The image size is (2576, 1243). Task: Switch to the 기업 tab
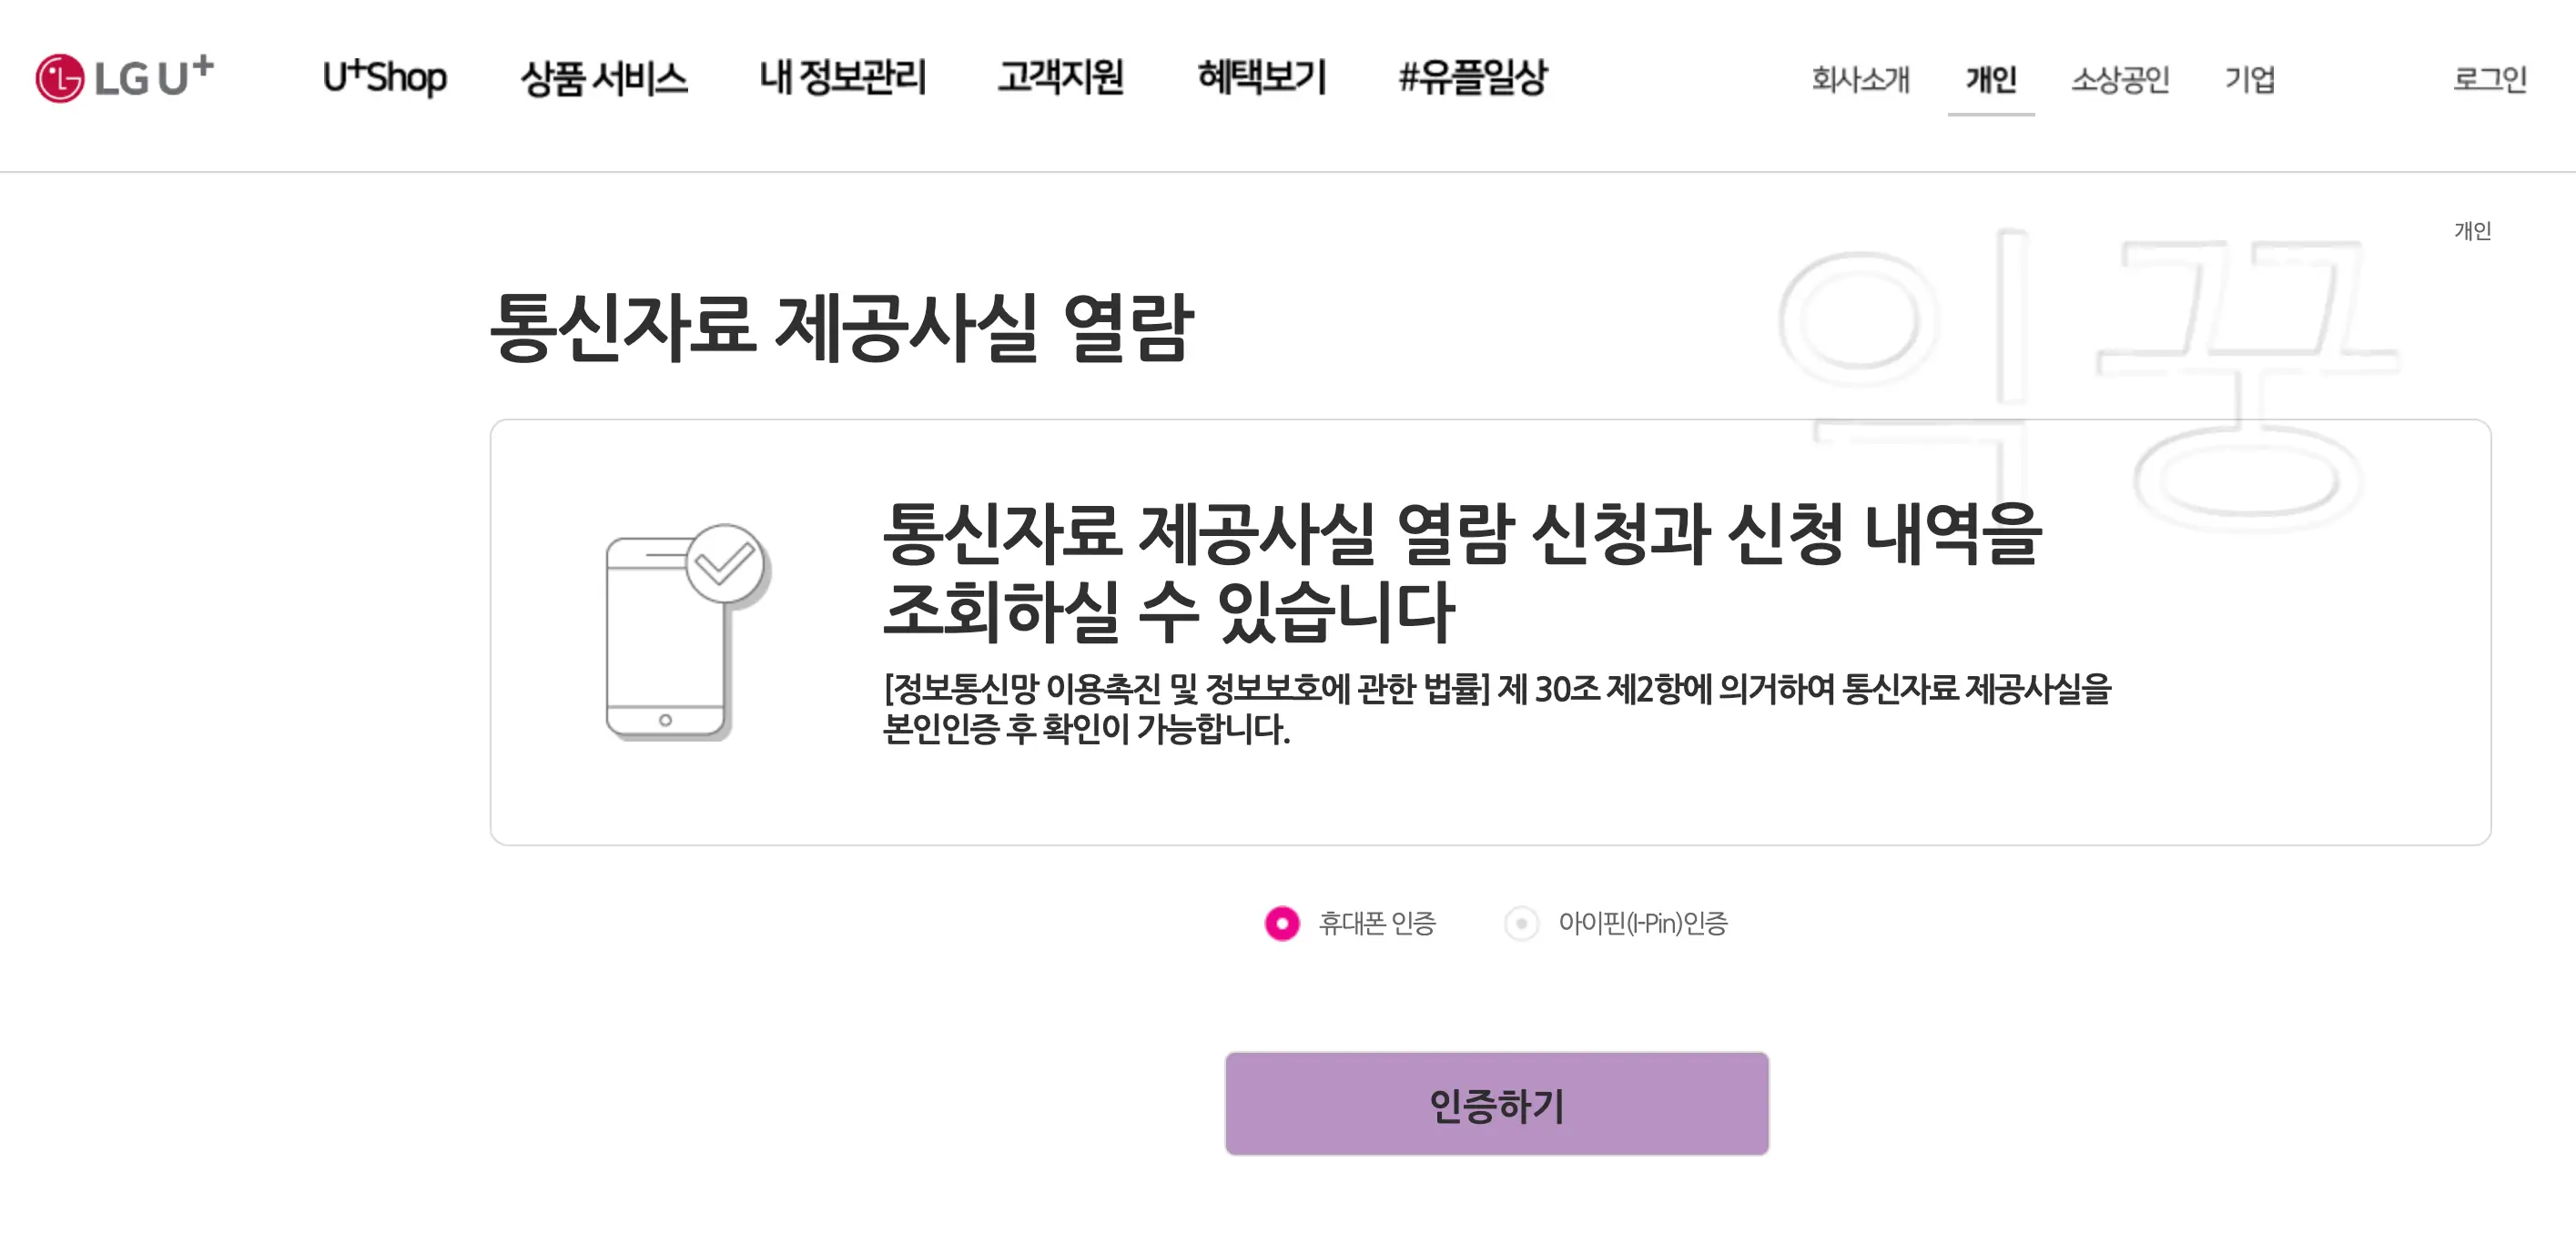(2251, 80)
